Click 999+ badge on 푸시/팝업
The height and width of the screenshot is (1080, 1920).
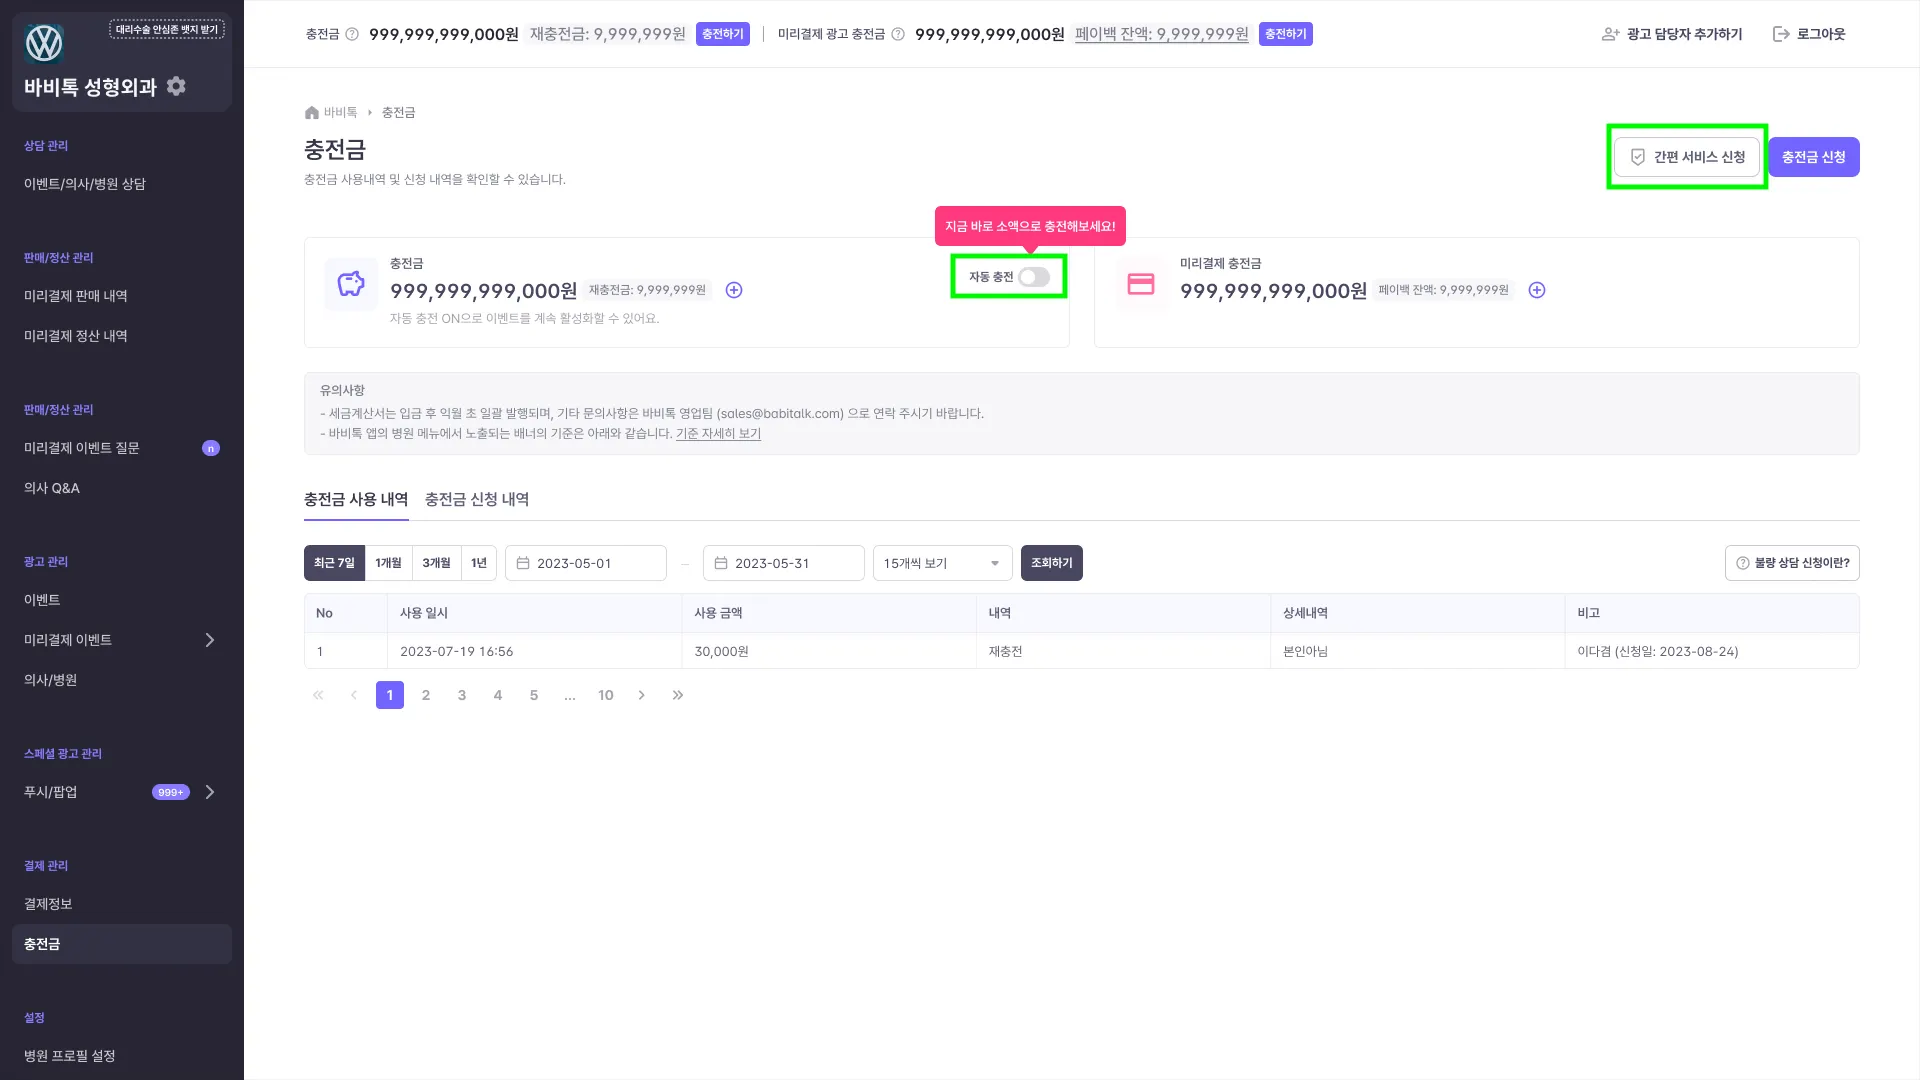coord(171,792)
